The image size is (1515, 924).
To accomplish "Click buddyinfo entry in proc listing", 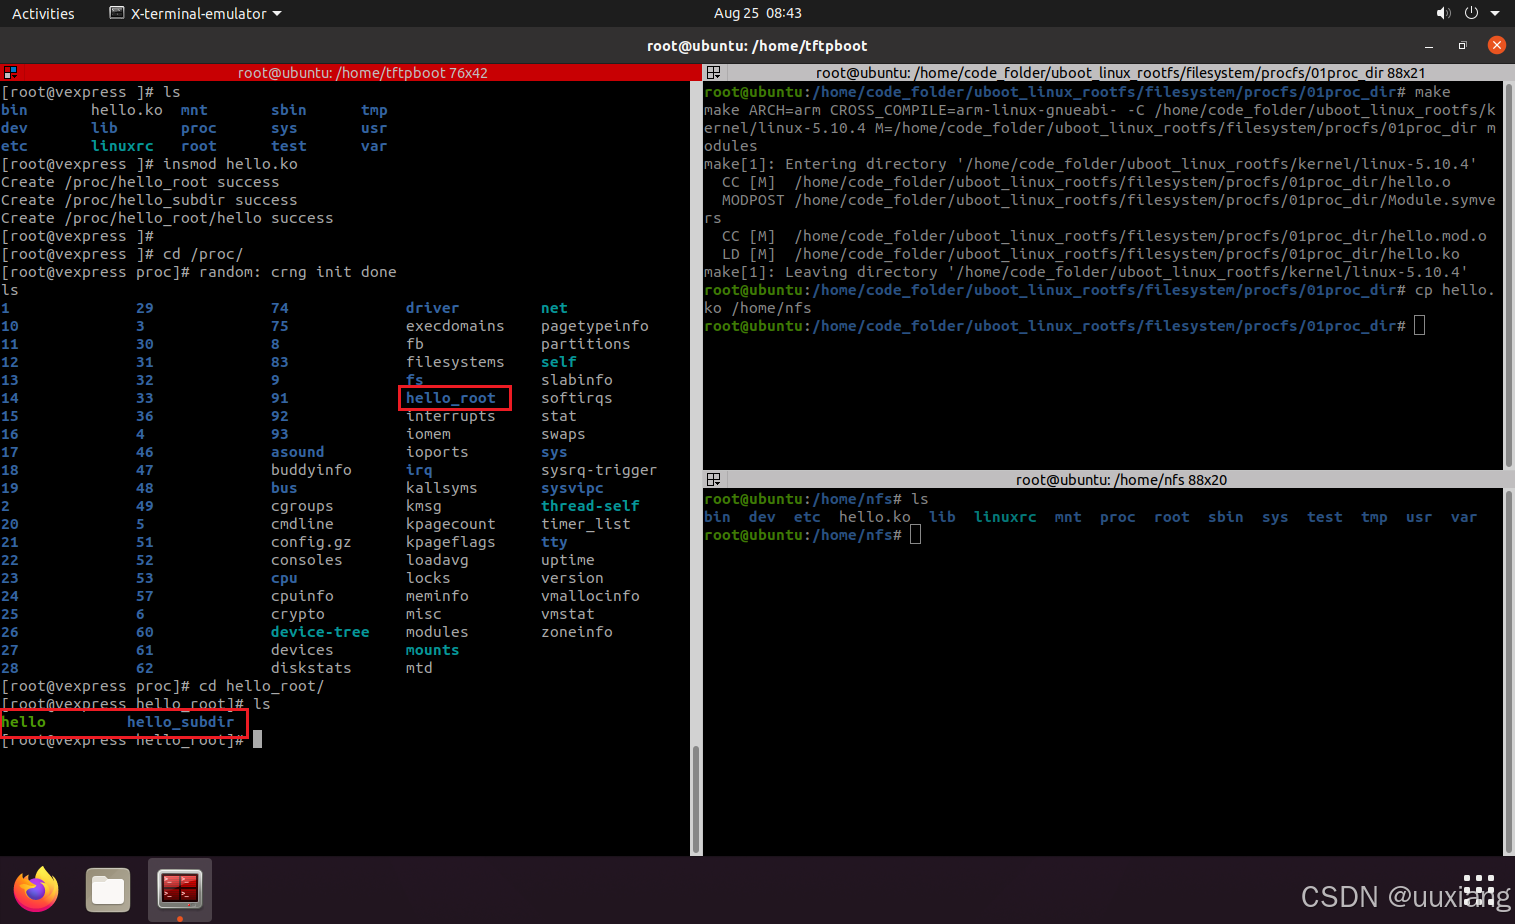I will tap(311, 470).
